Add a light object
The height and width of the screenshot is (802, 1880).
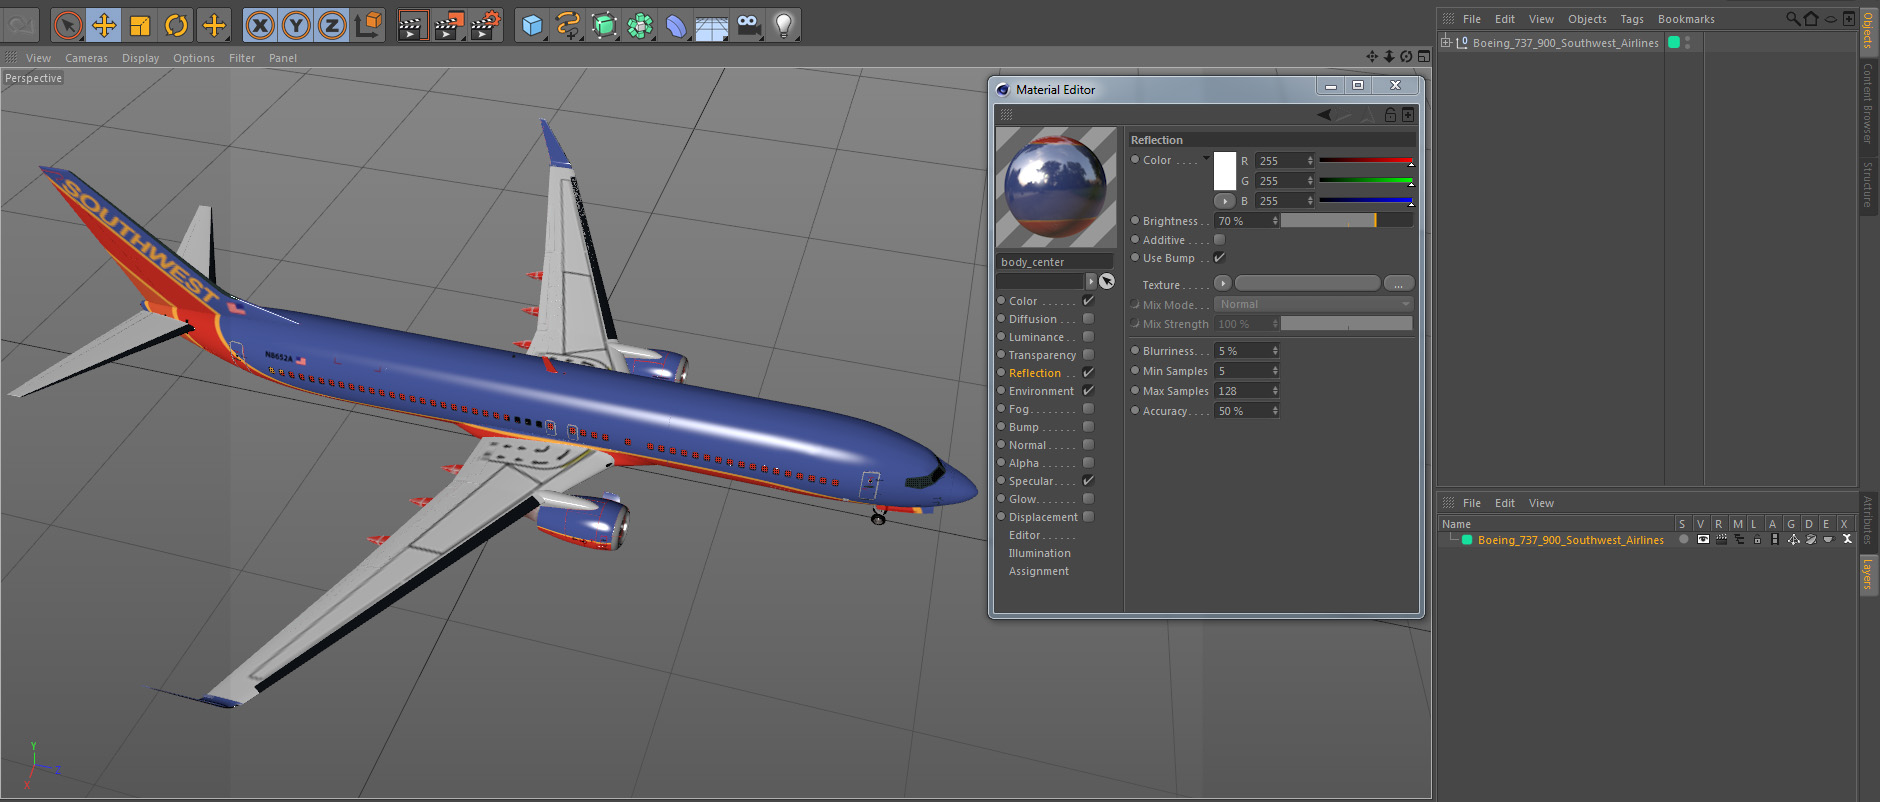[x=784, y=25]
